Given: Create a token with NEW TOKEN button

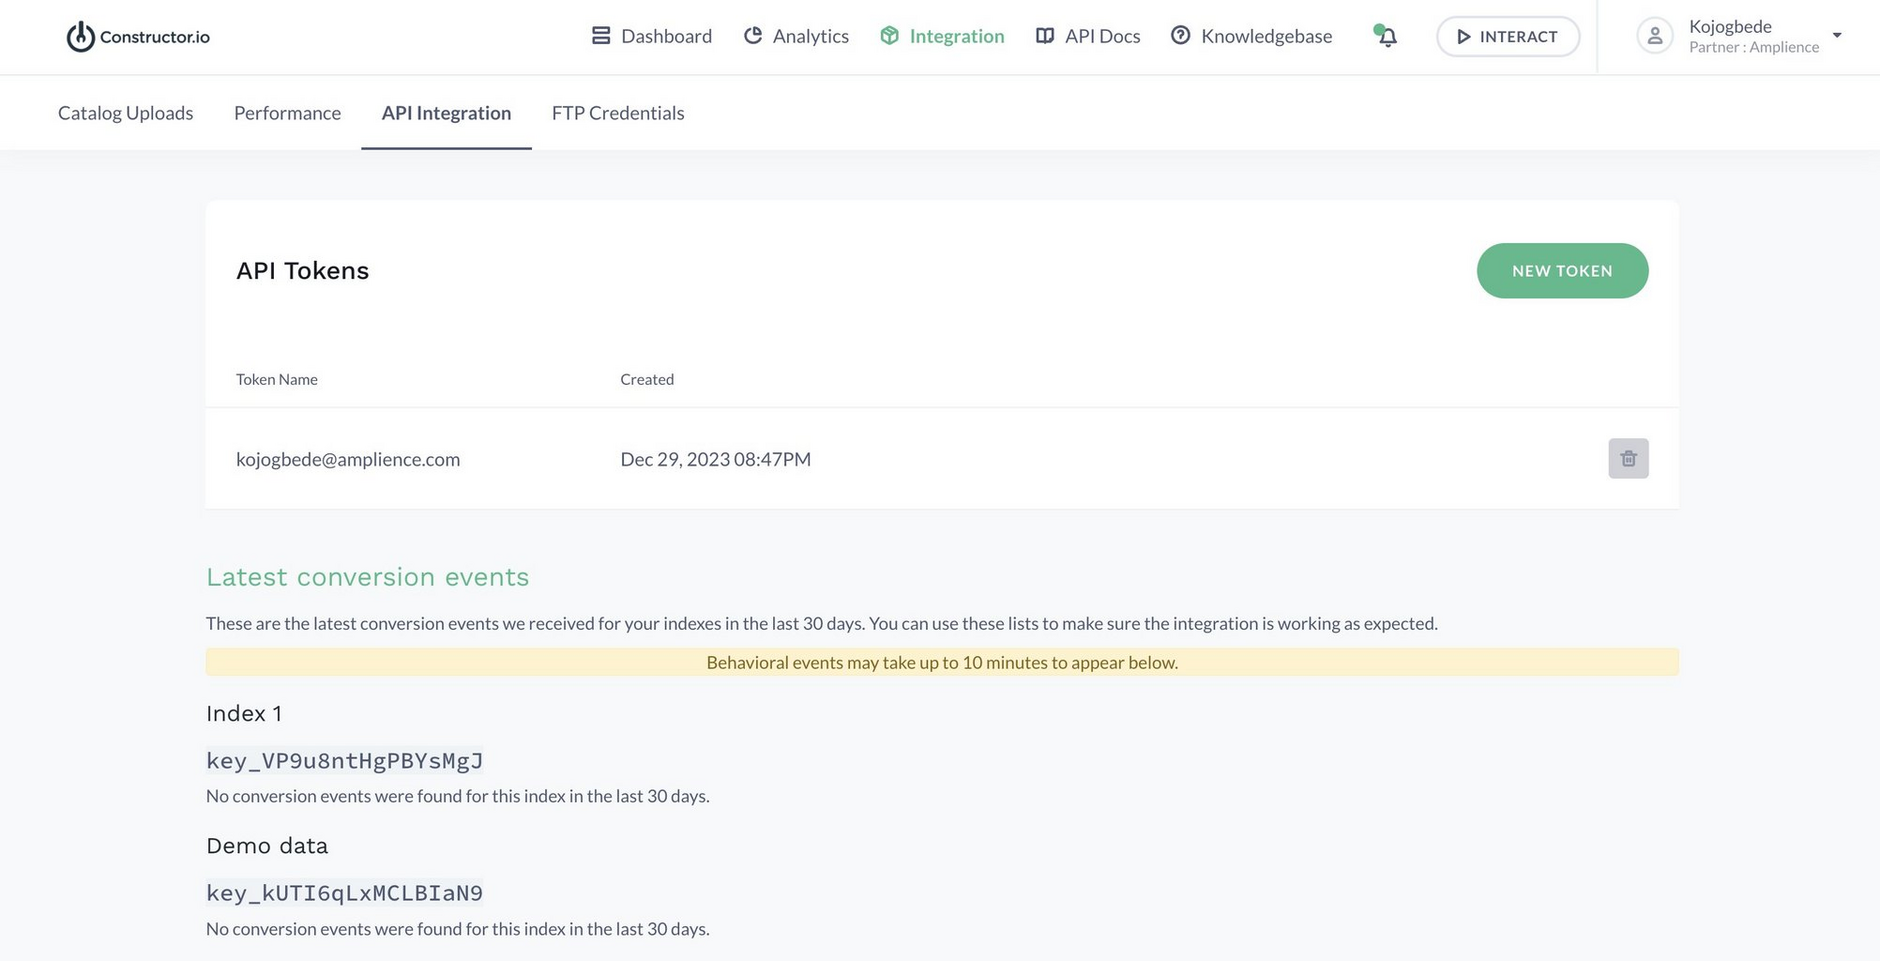Looking at the screenshot, I should pyautogui.click(x=1562, y=271).
